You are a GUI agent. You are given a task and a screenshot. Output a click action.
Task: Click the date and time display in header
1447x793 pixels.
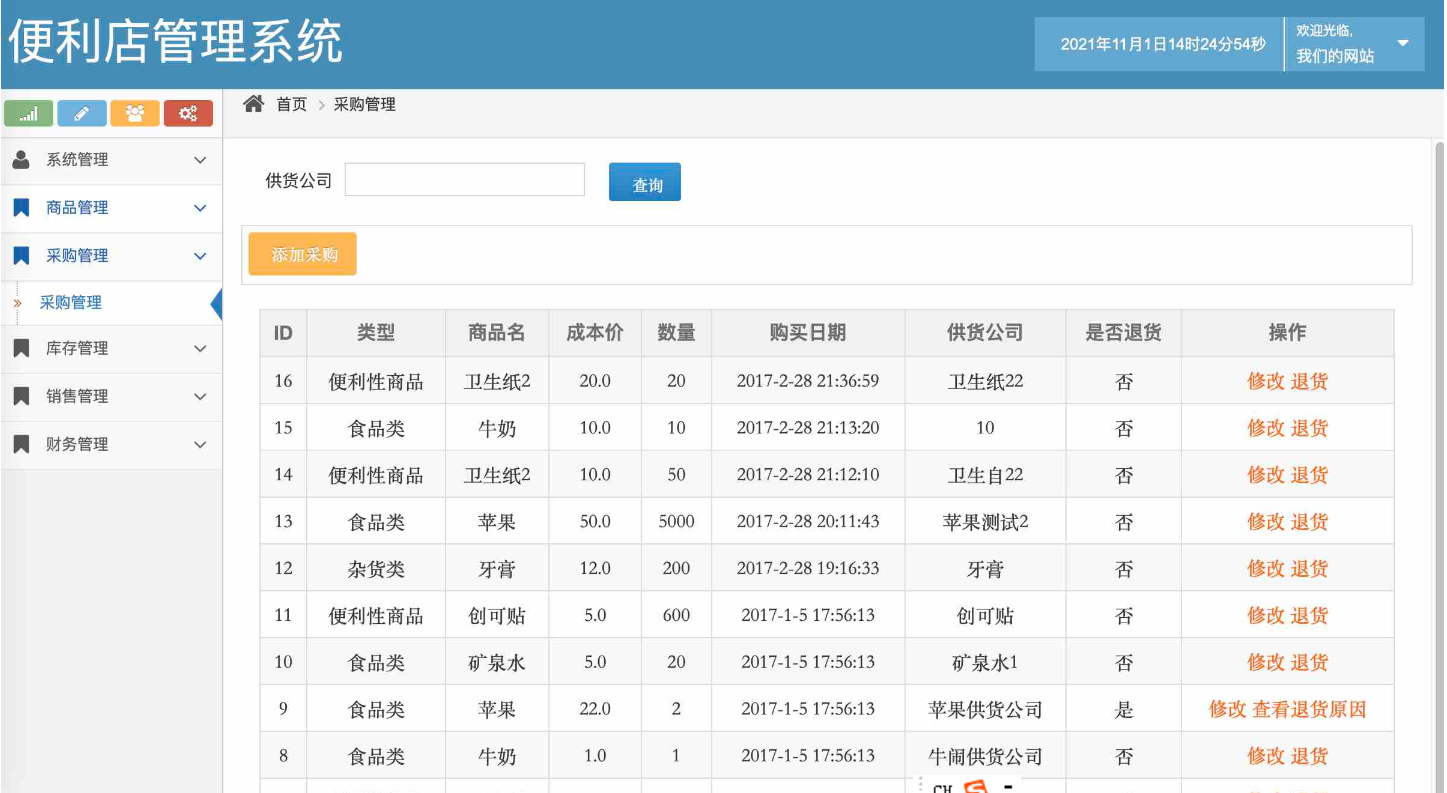(1162, 44)
